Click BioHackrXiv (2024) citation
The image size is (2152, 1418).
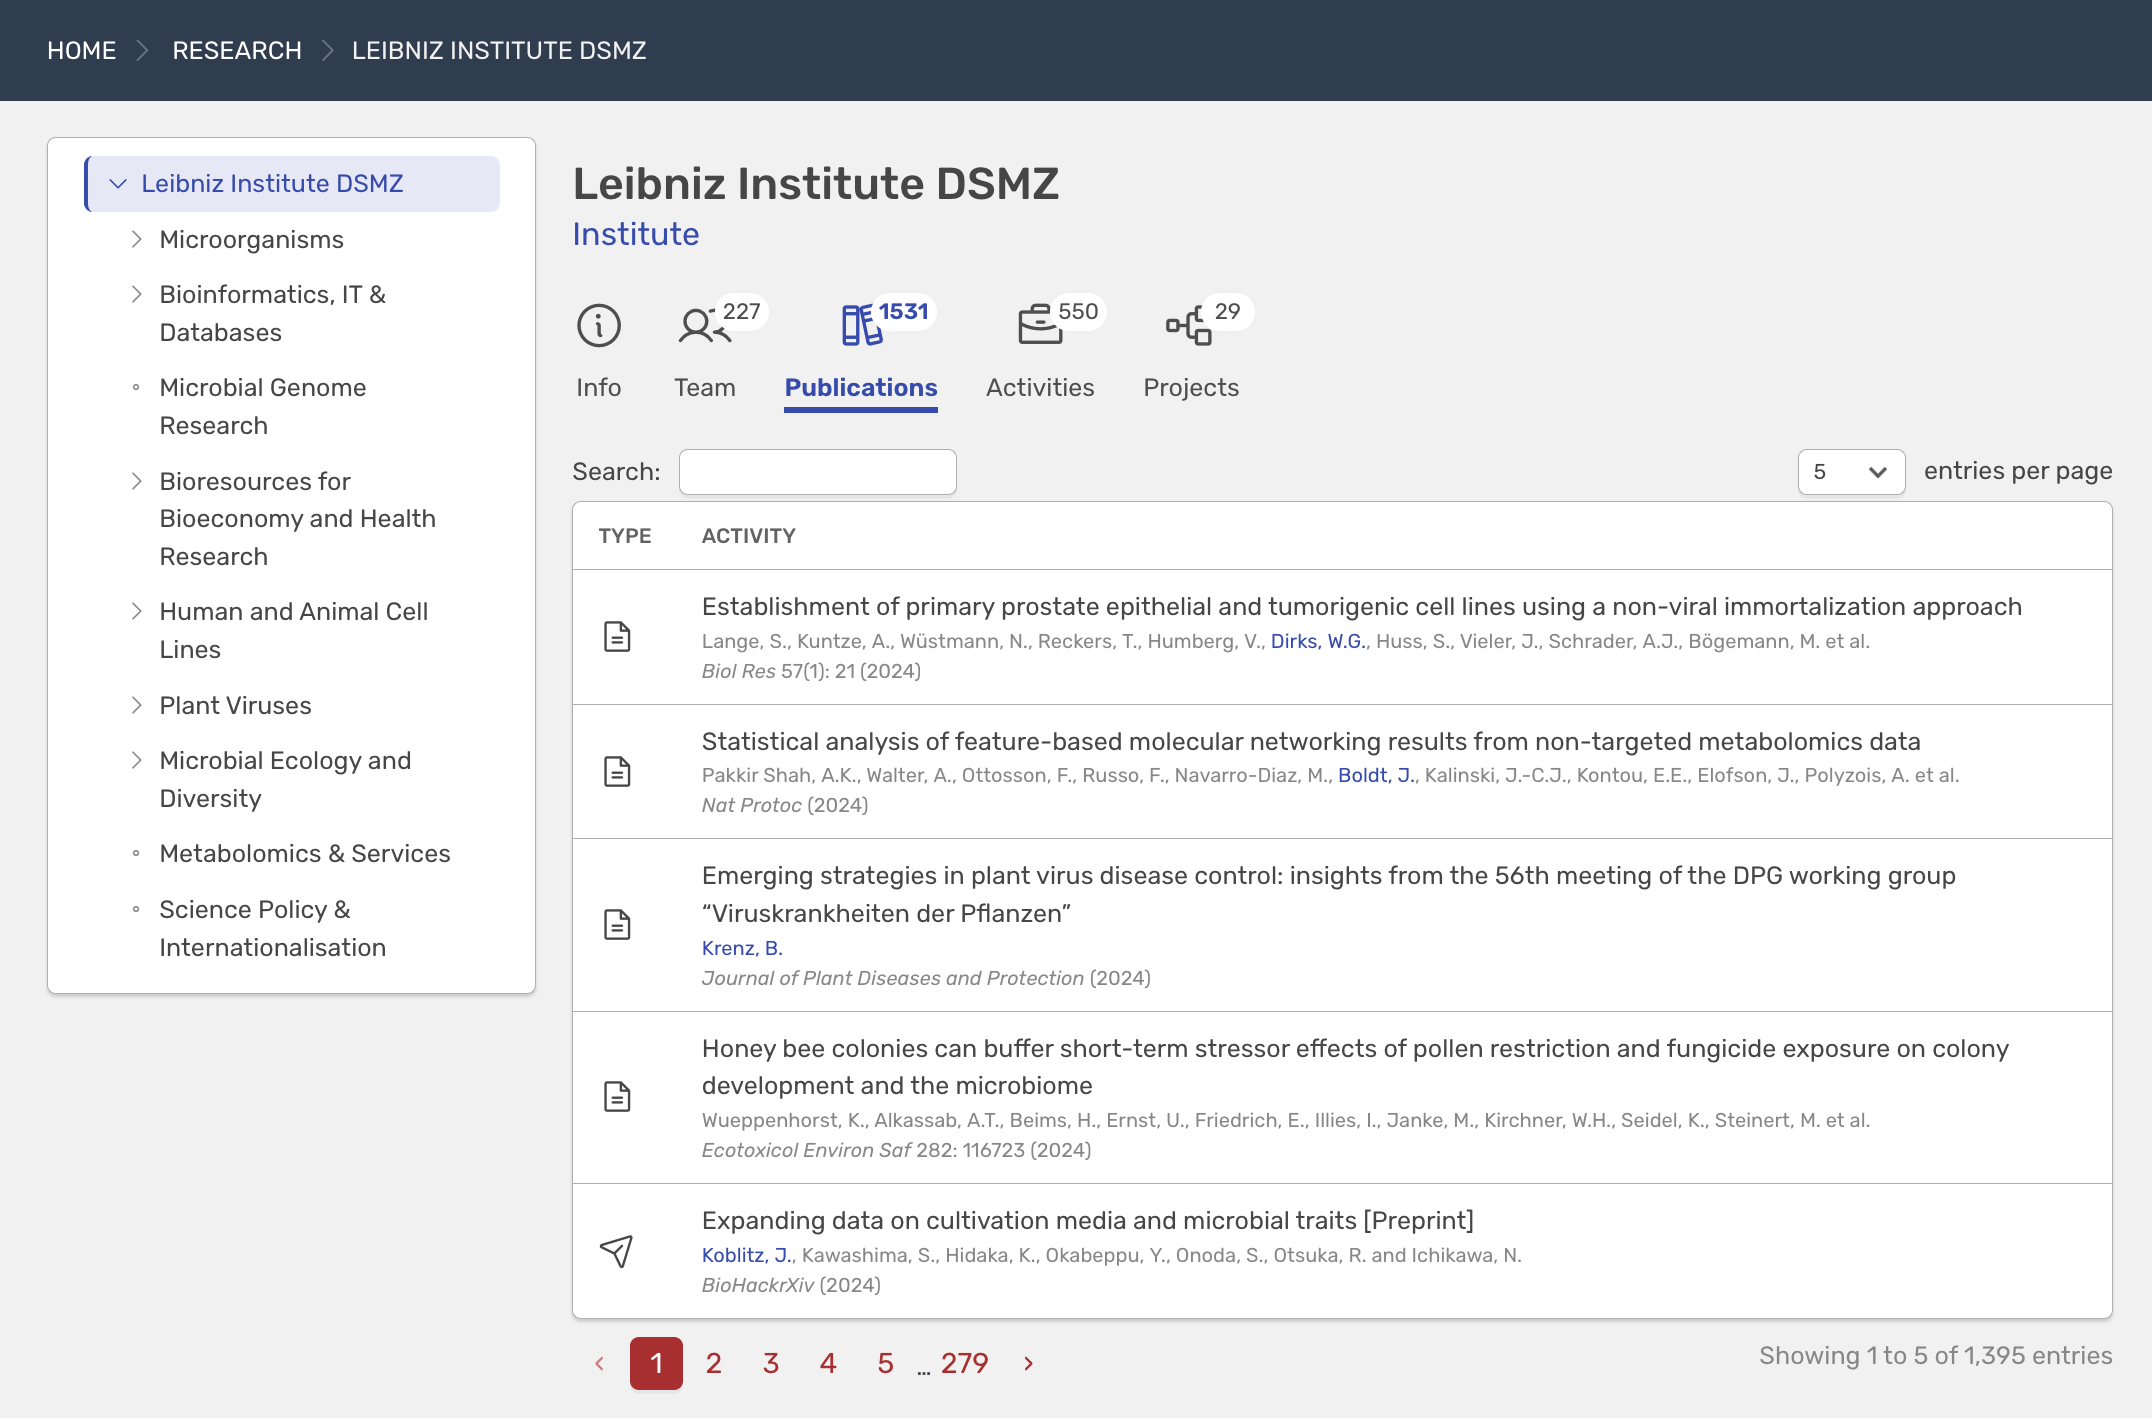click(791, 1285)
